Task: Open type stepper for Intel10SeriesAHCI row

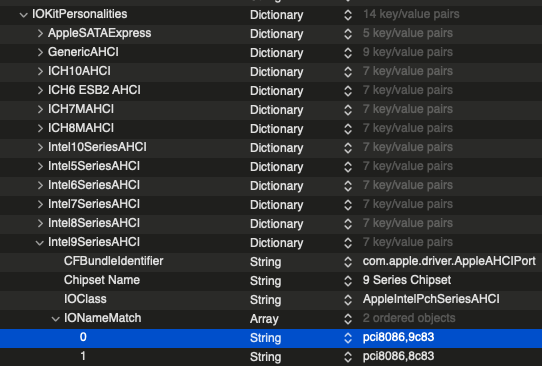Action: click(348, 148)
